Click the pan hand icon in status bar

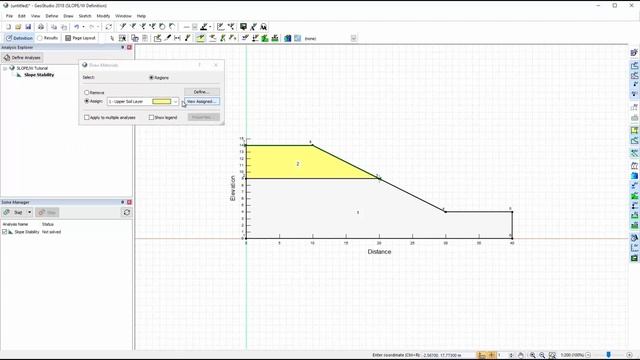(521, 355)
